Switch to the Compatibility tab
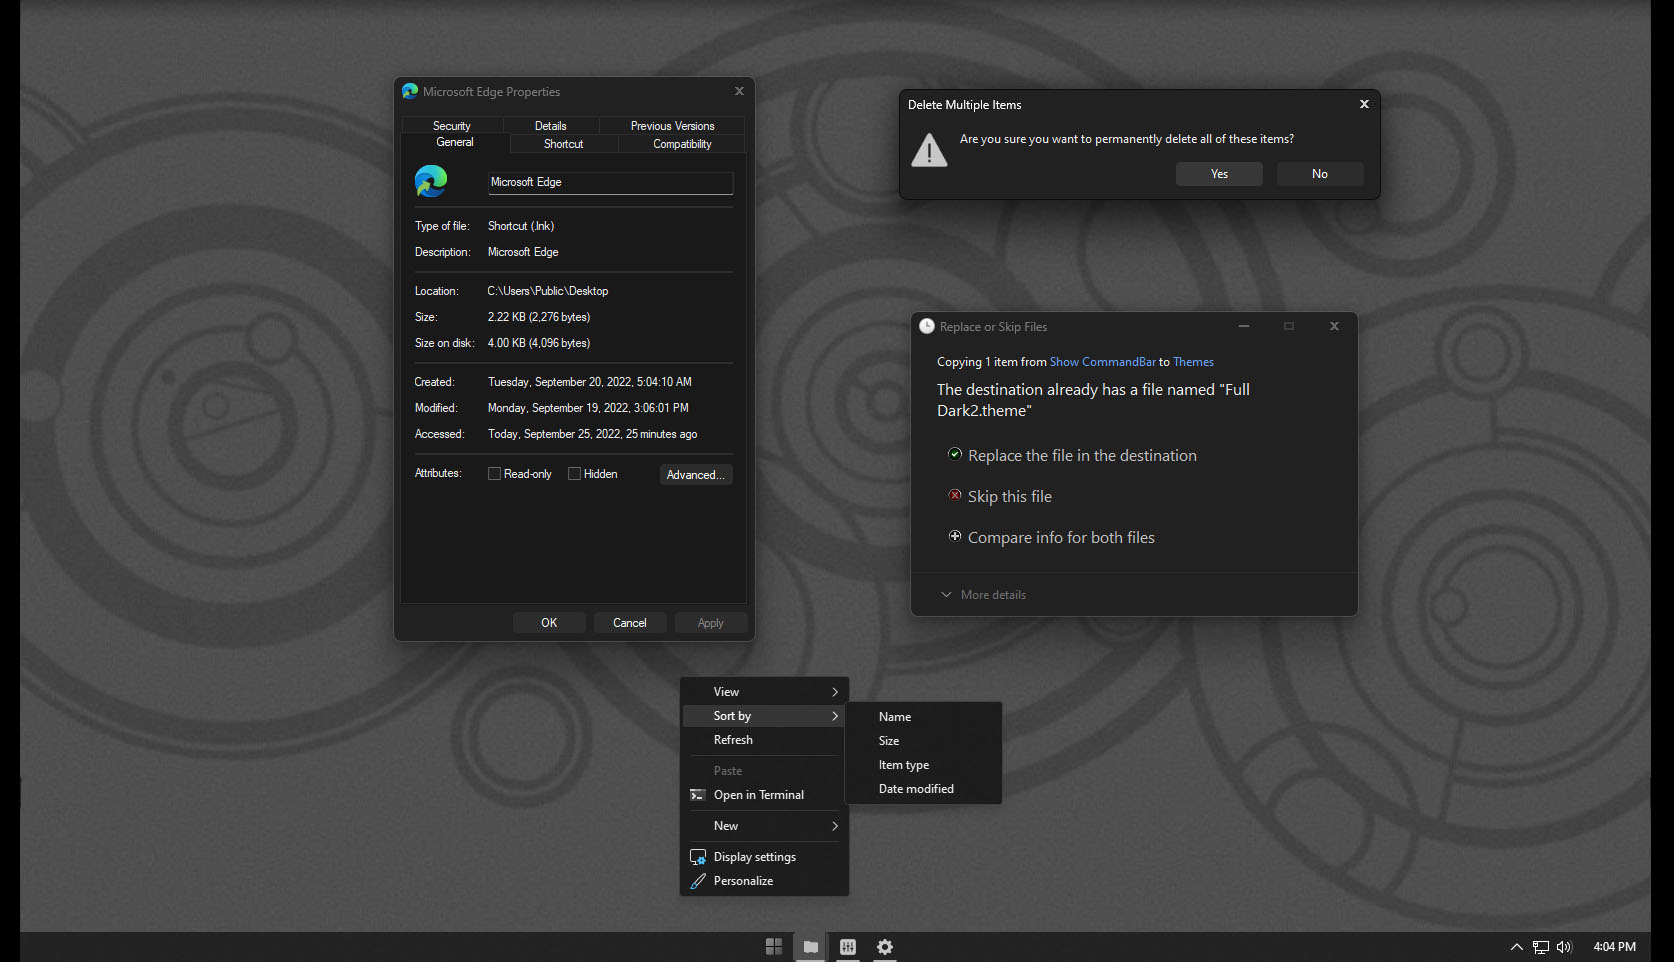The image size is (1674, 962). point(681,143)
